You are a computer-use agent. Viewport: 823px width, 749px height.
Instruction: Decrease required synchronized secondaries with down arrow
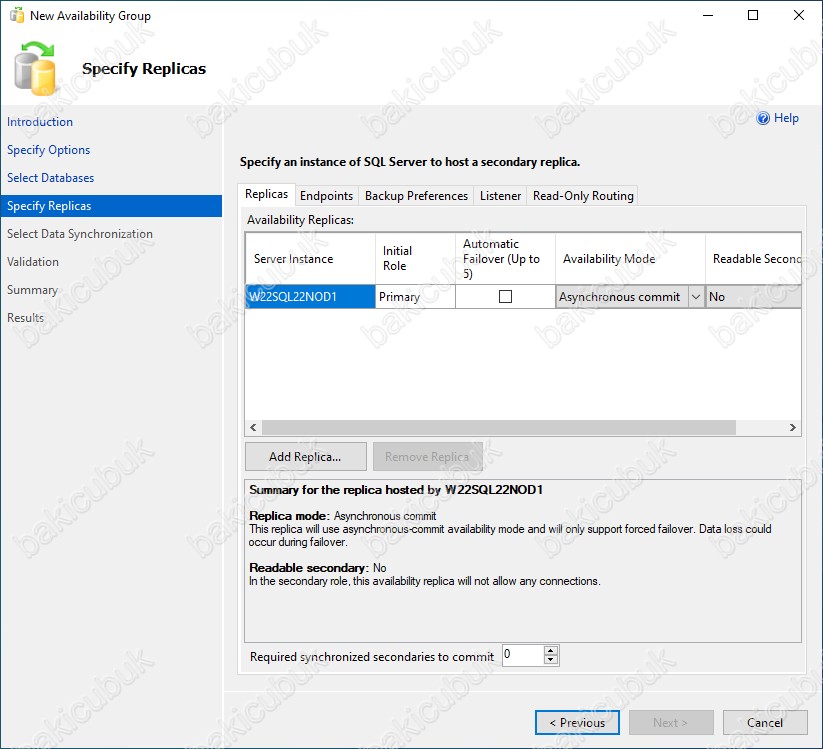[x=551, y=660]
